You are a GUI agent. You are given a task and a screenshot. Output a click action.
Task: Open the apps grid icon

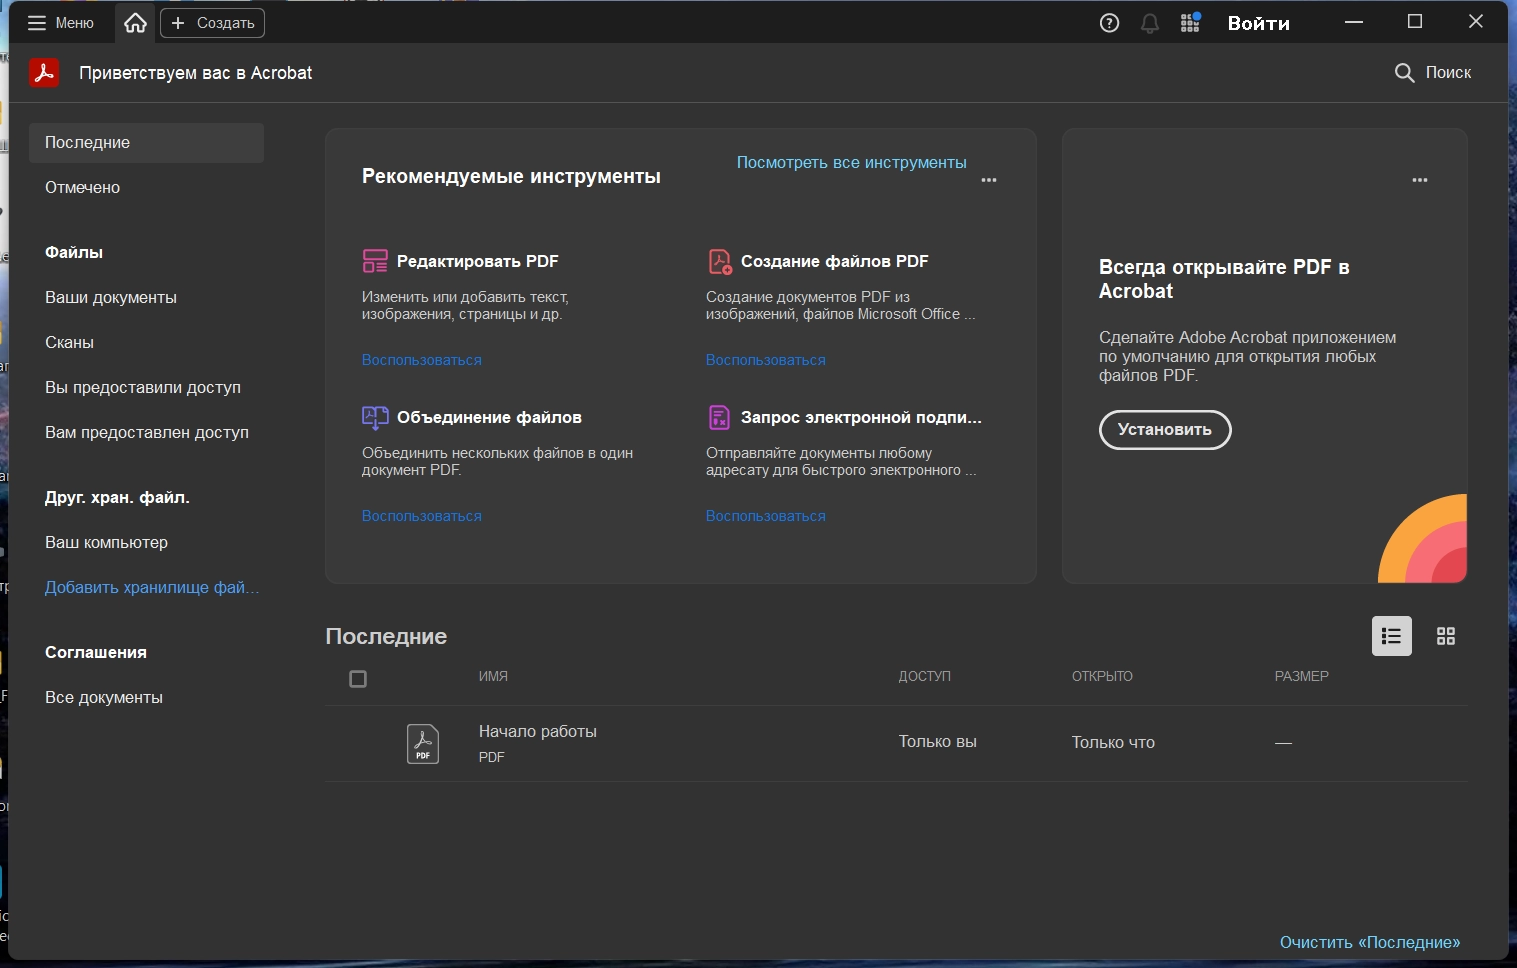click(x=1190, y=23)
